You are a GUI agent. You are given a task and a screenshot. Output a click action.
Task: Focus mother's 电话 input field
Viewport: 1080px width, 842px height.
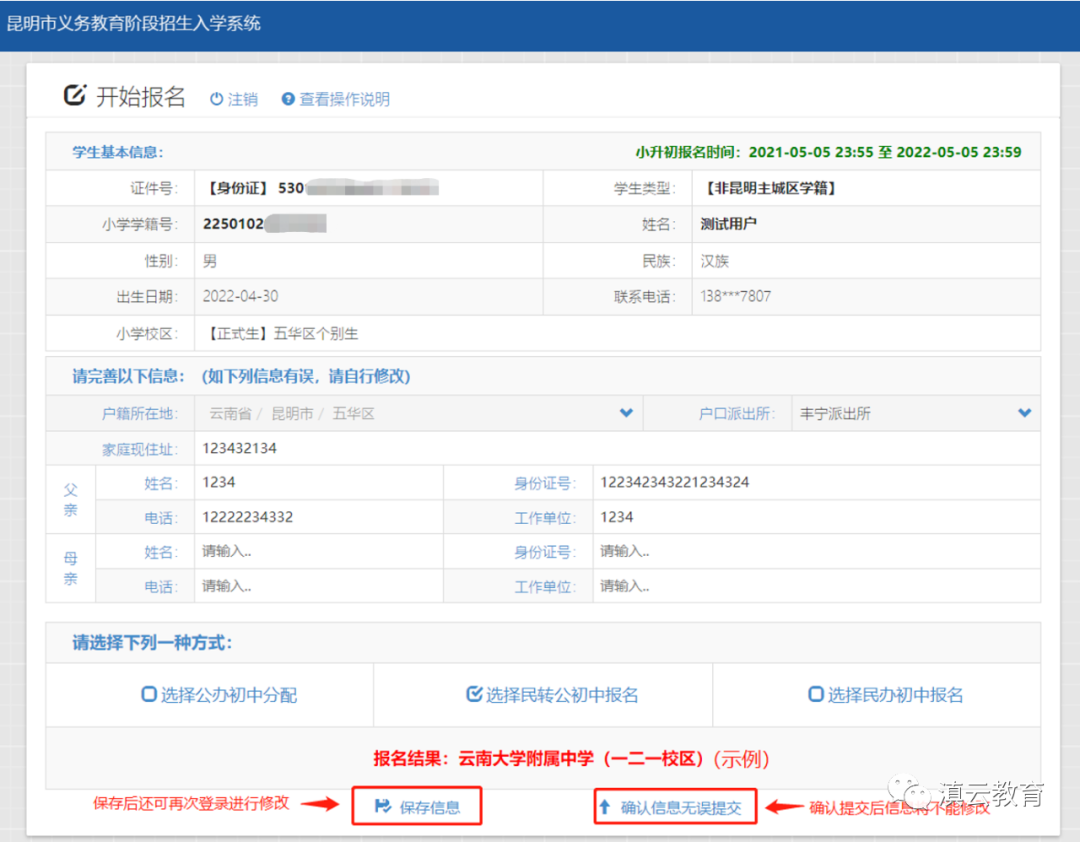(x=319, y=586)
